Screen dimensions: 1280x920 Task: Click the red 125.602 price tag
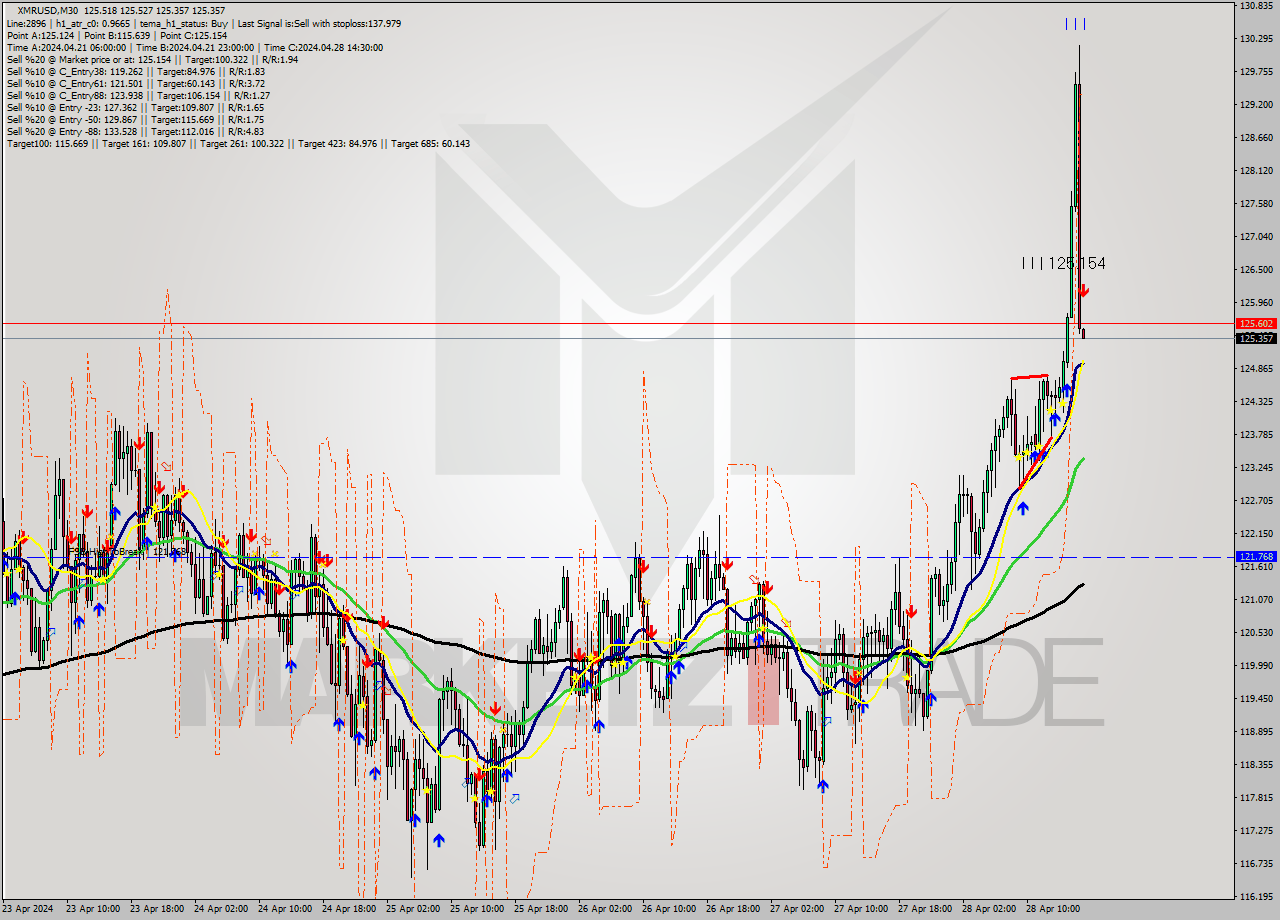point(1256,324)
